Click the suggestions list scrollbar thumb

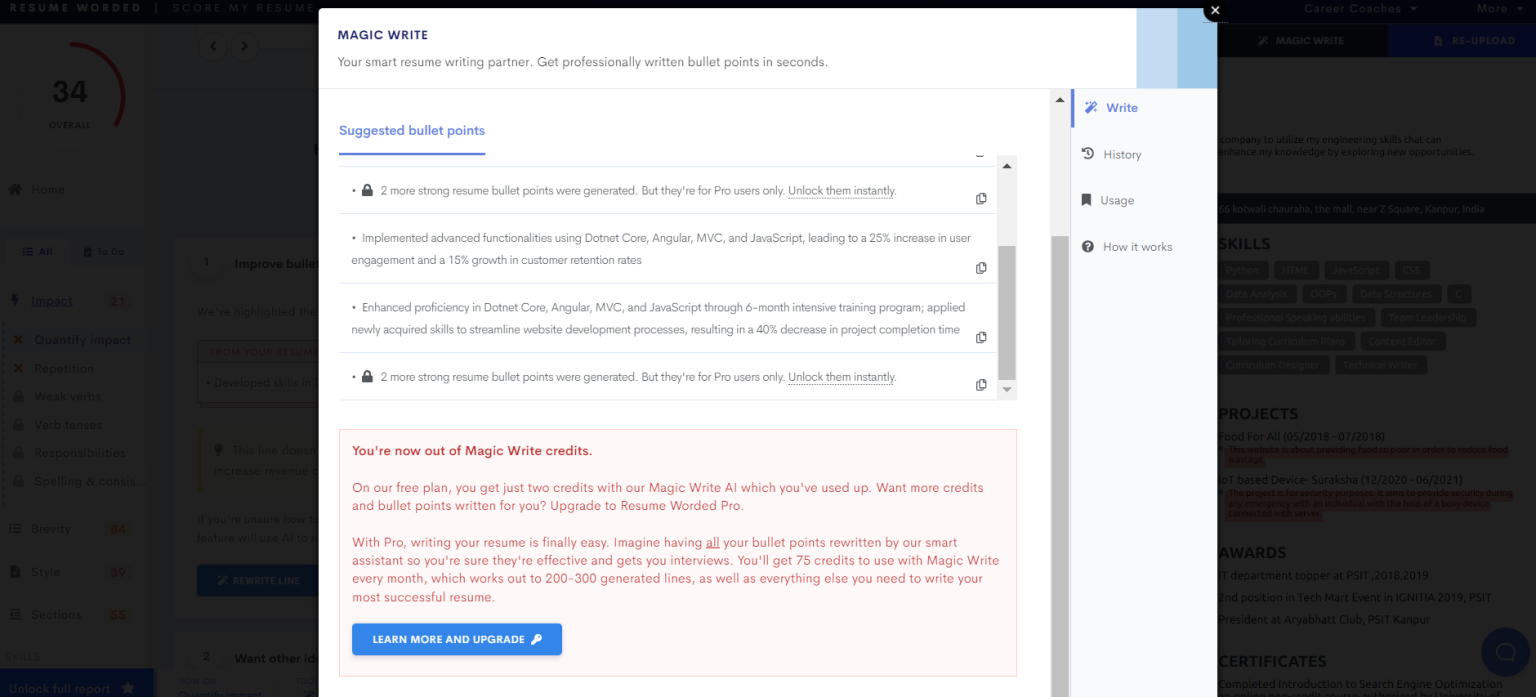pos(1008,311)
